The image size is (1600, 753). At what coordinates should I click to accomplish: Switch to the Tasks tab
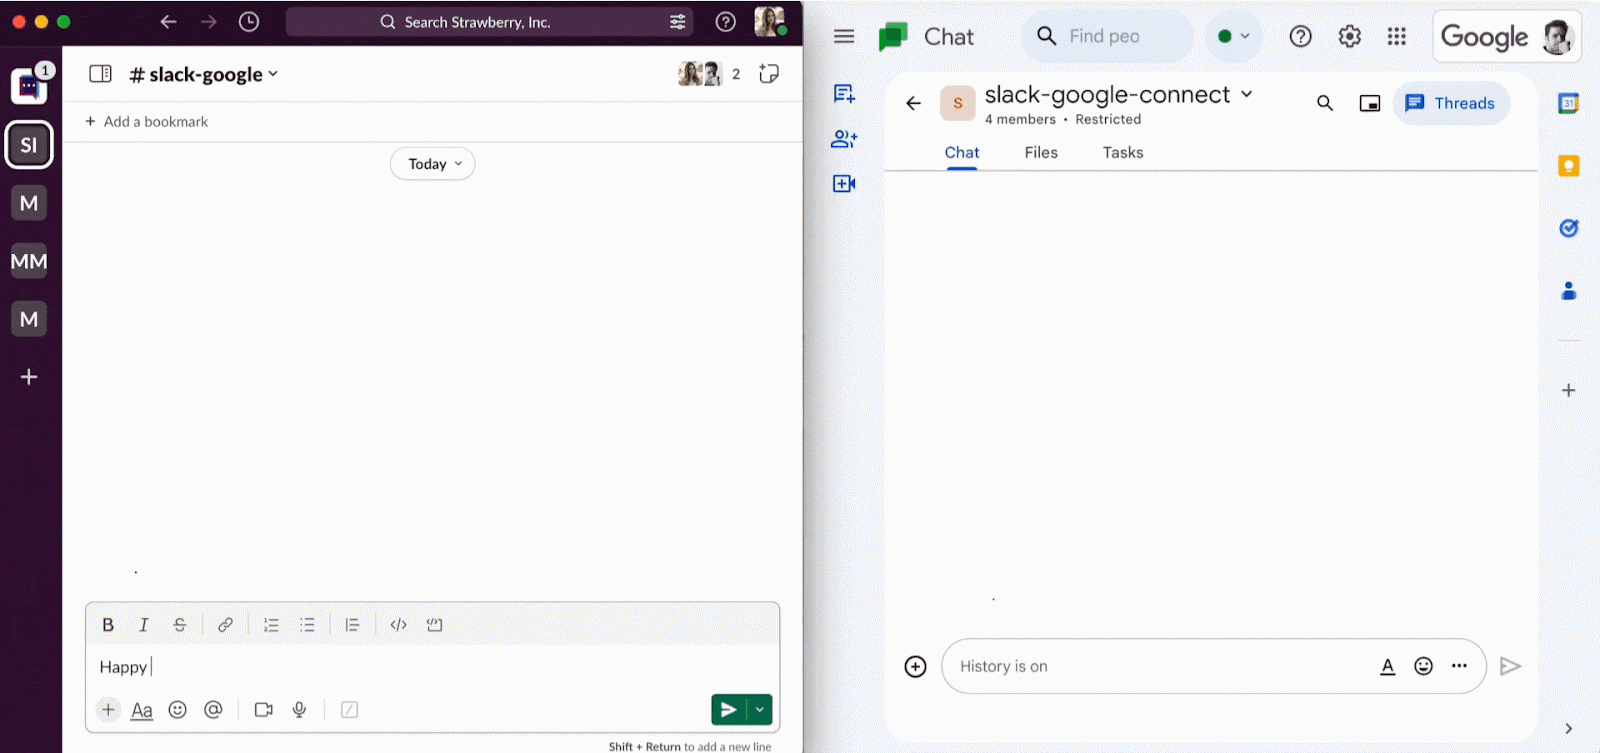tap(1122, 153)
